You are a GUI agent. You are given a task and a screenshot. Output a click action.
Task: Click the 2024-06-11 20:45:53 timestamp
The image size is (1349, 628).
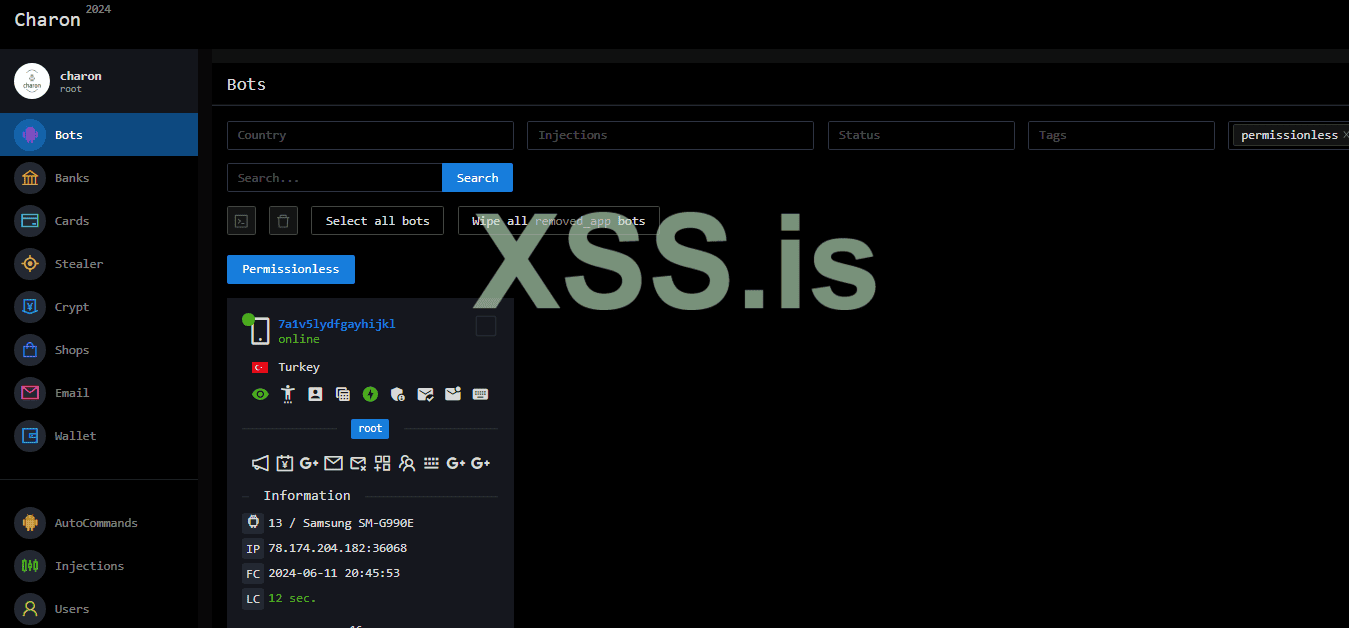coord(334,573)
